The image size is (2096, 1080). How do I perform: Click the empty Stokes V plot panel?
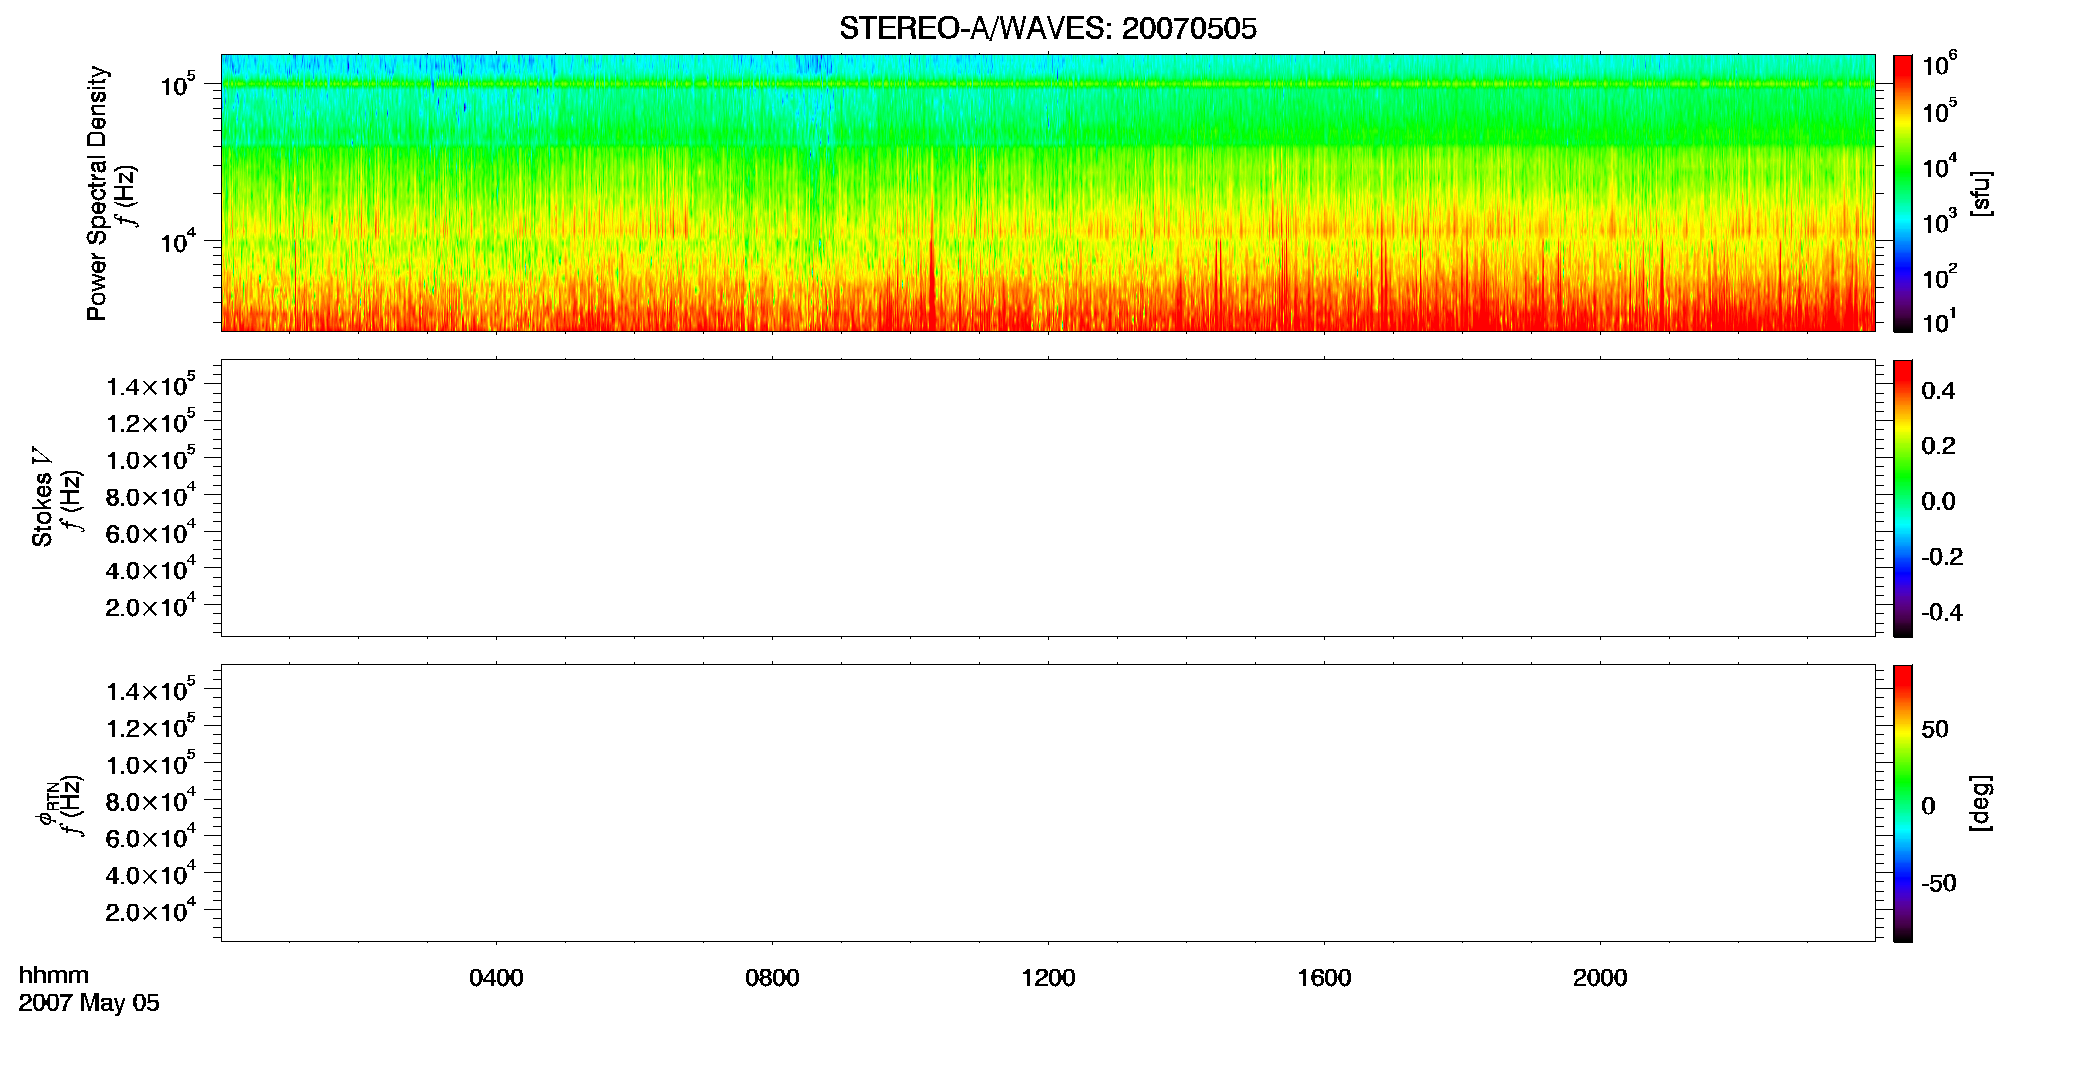(x=1048, y=498)
